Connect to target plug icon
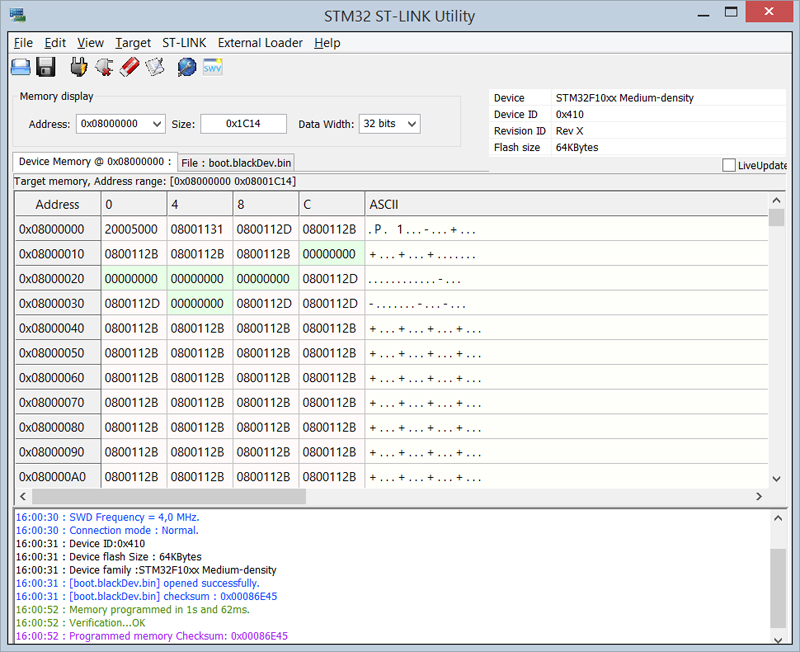Image resolution: width=800 pixels, height=652 pixels. 79,67
